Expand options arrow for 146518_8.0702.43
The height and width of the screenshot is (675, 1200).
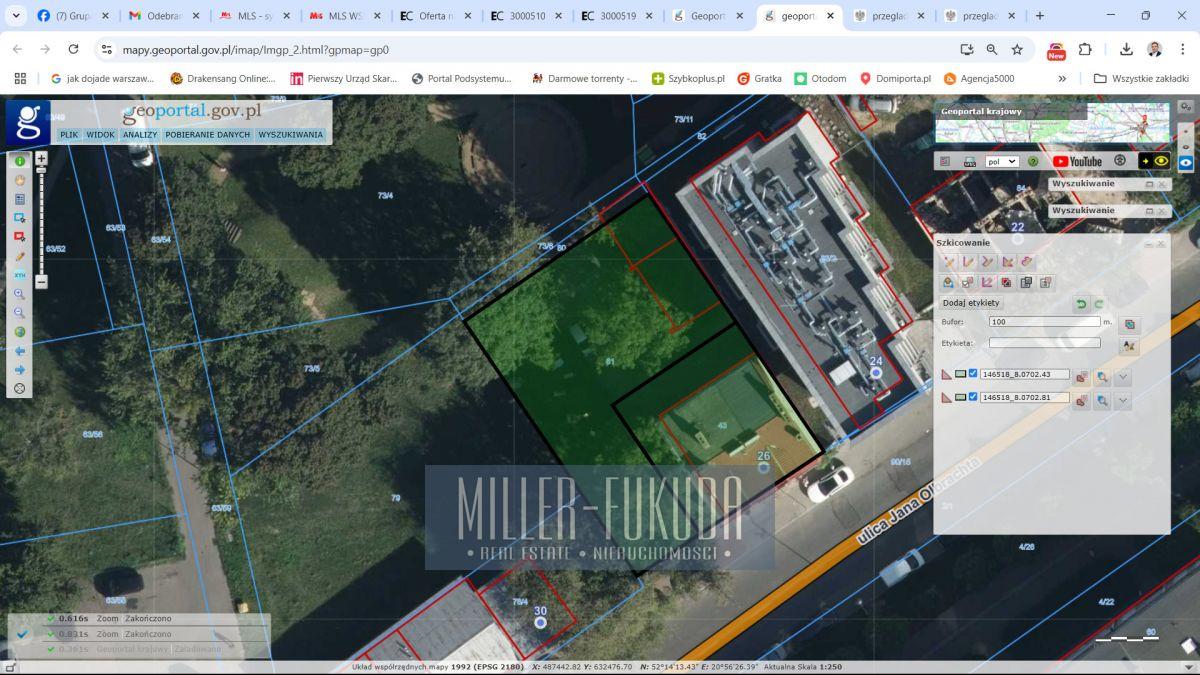click(1123, 377)
